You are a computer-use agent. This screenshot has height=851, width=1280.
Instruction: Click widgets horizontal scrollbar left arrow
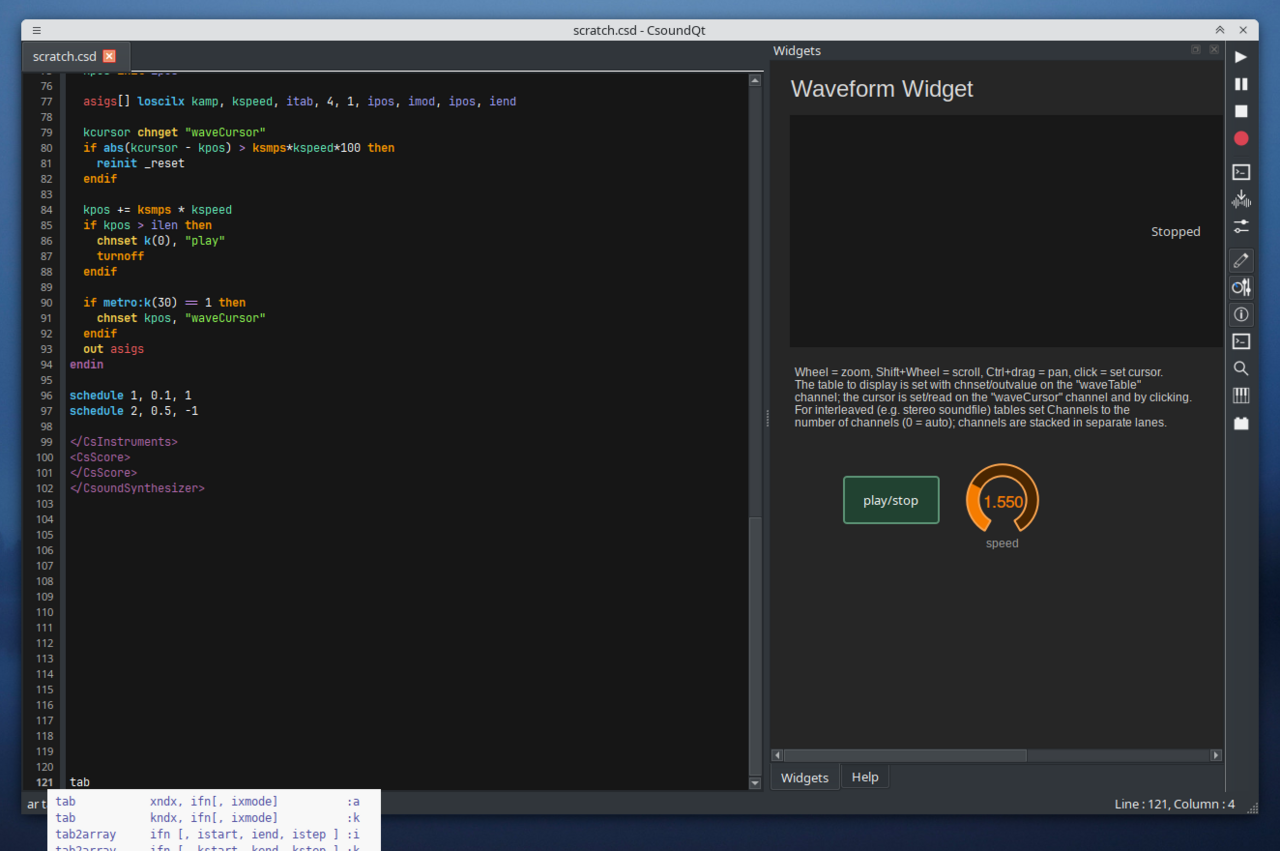[x=777, y=755]
